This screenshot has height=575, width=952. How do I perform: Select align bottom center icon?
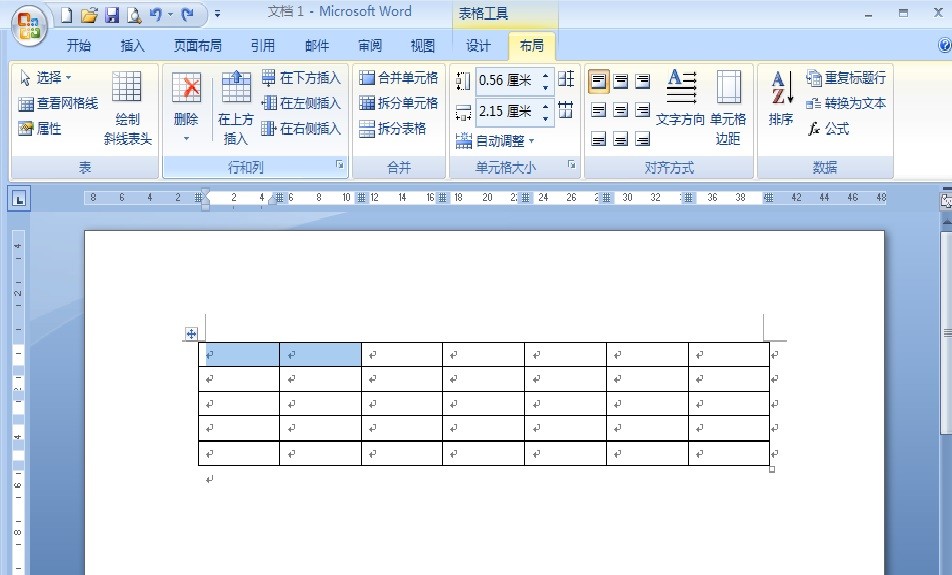(620, 139)
